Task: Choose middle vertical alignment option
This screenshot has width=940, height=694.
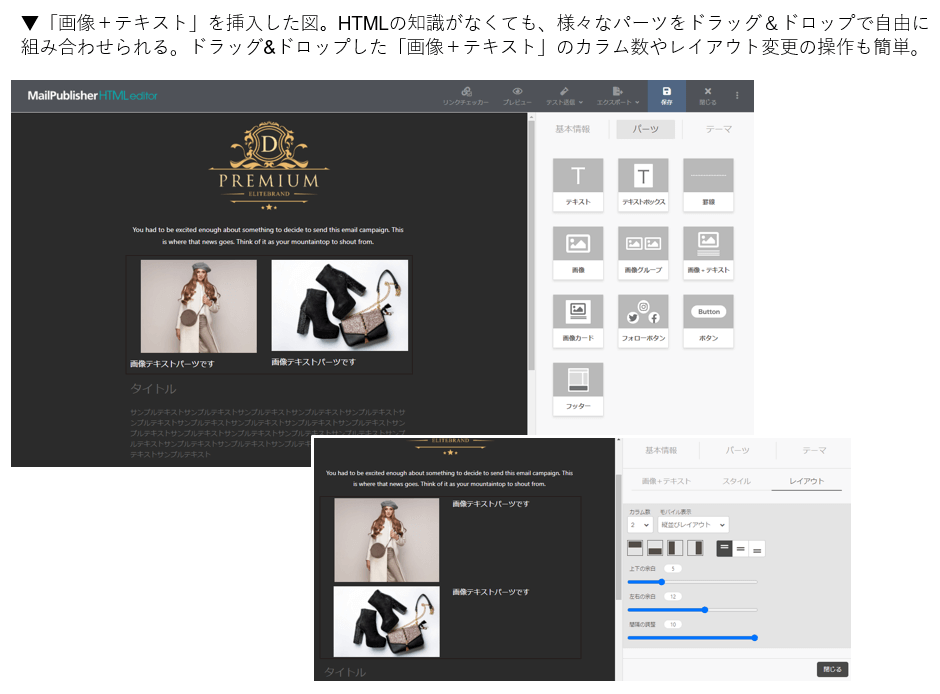Action: [x=741, y=548]
